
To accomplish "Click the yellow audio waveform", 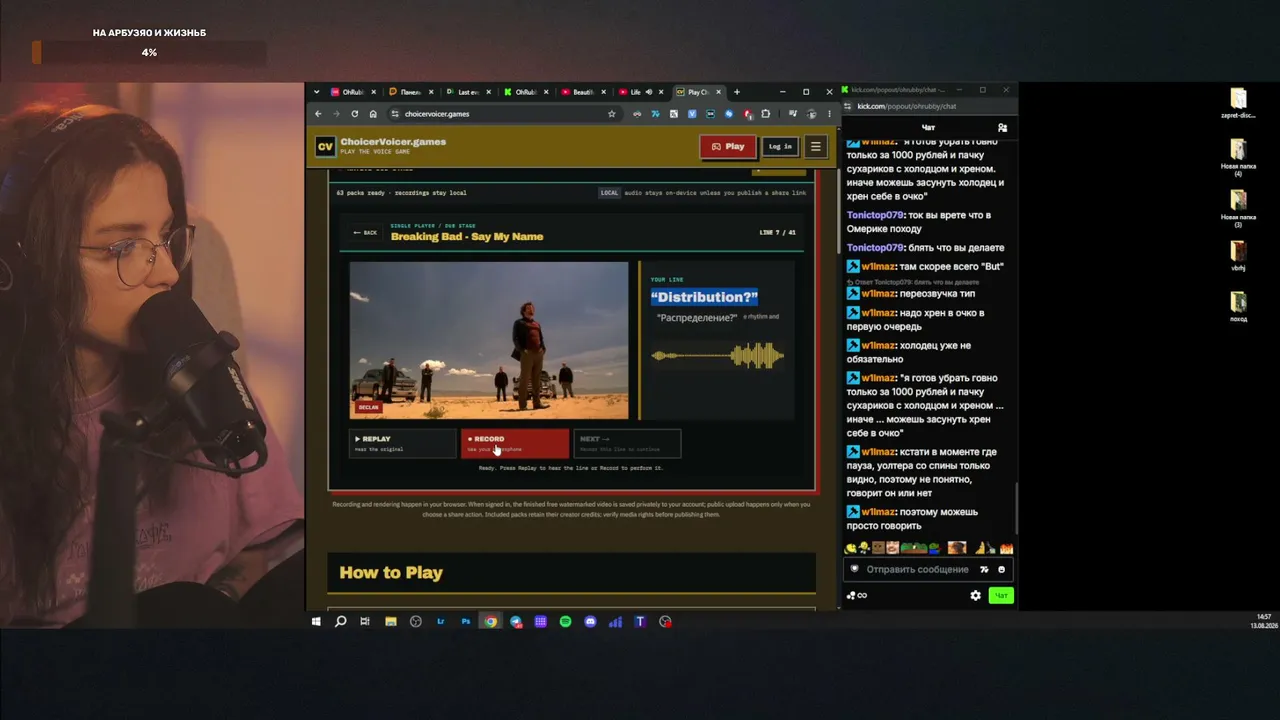I will click(x=717, y=355).
